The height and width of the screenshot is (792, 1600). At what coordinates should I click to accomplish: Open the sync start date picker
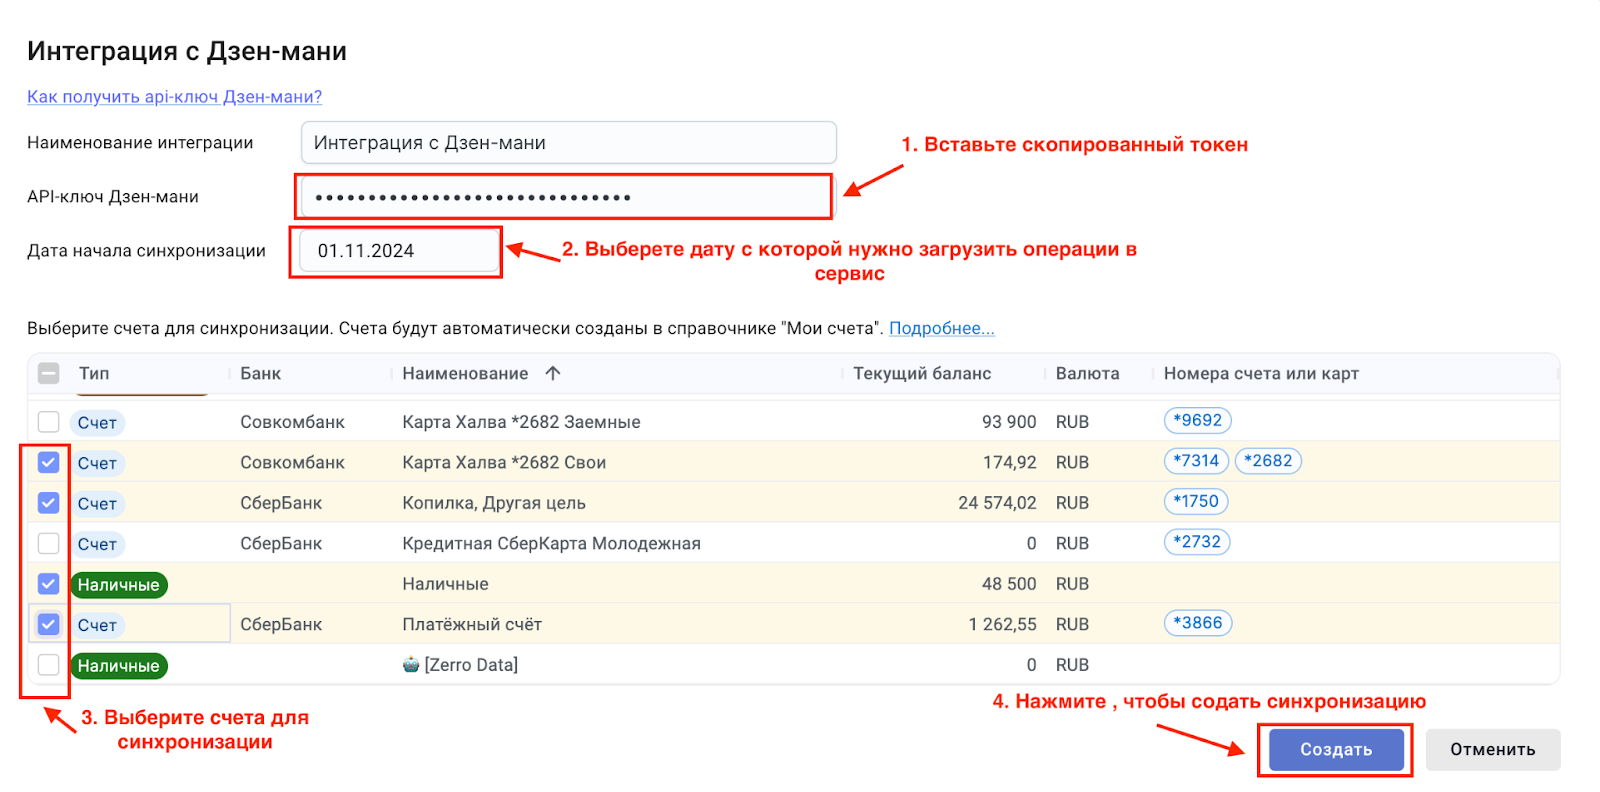tap(396, 251)
